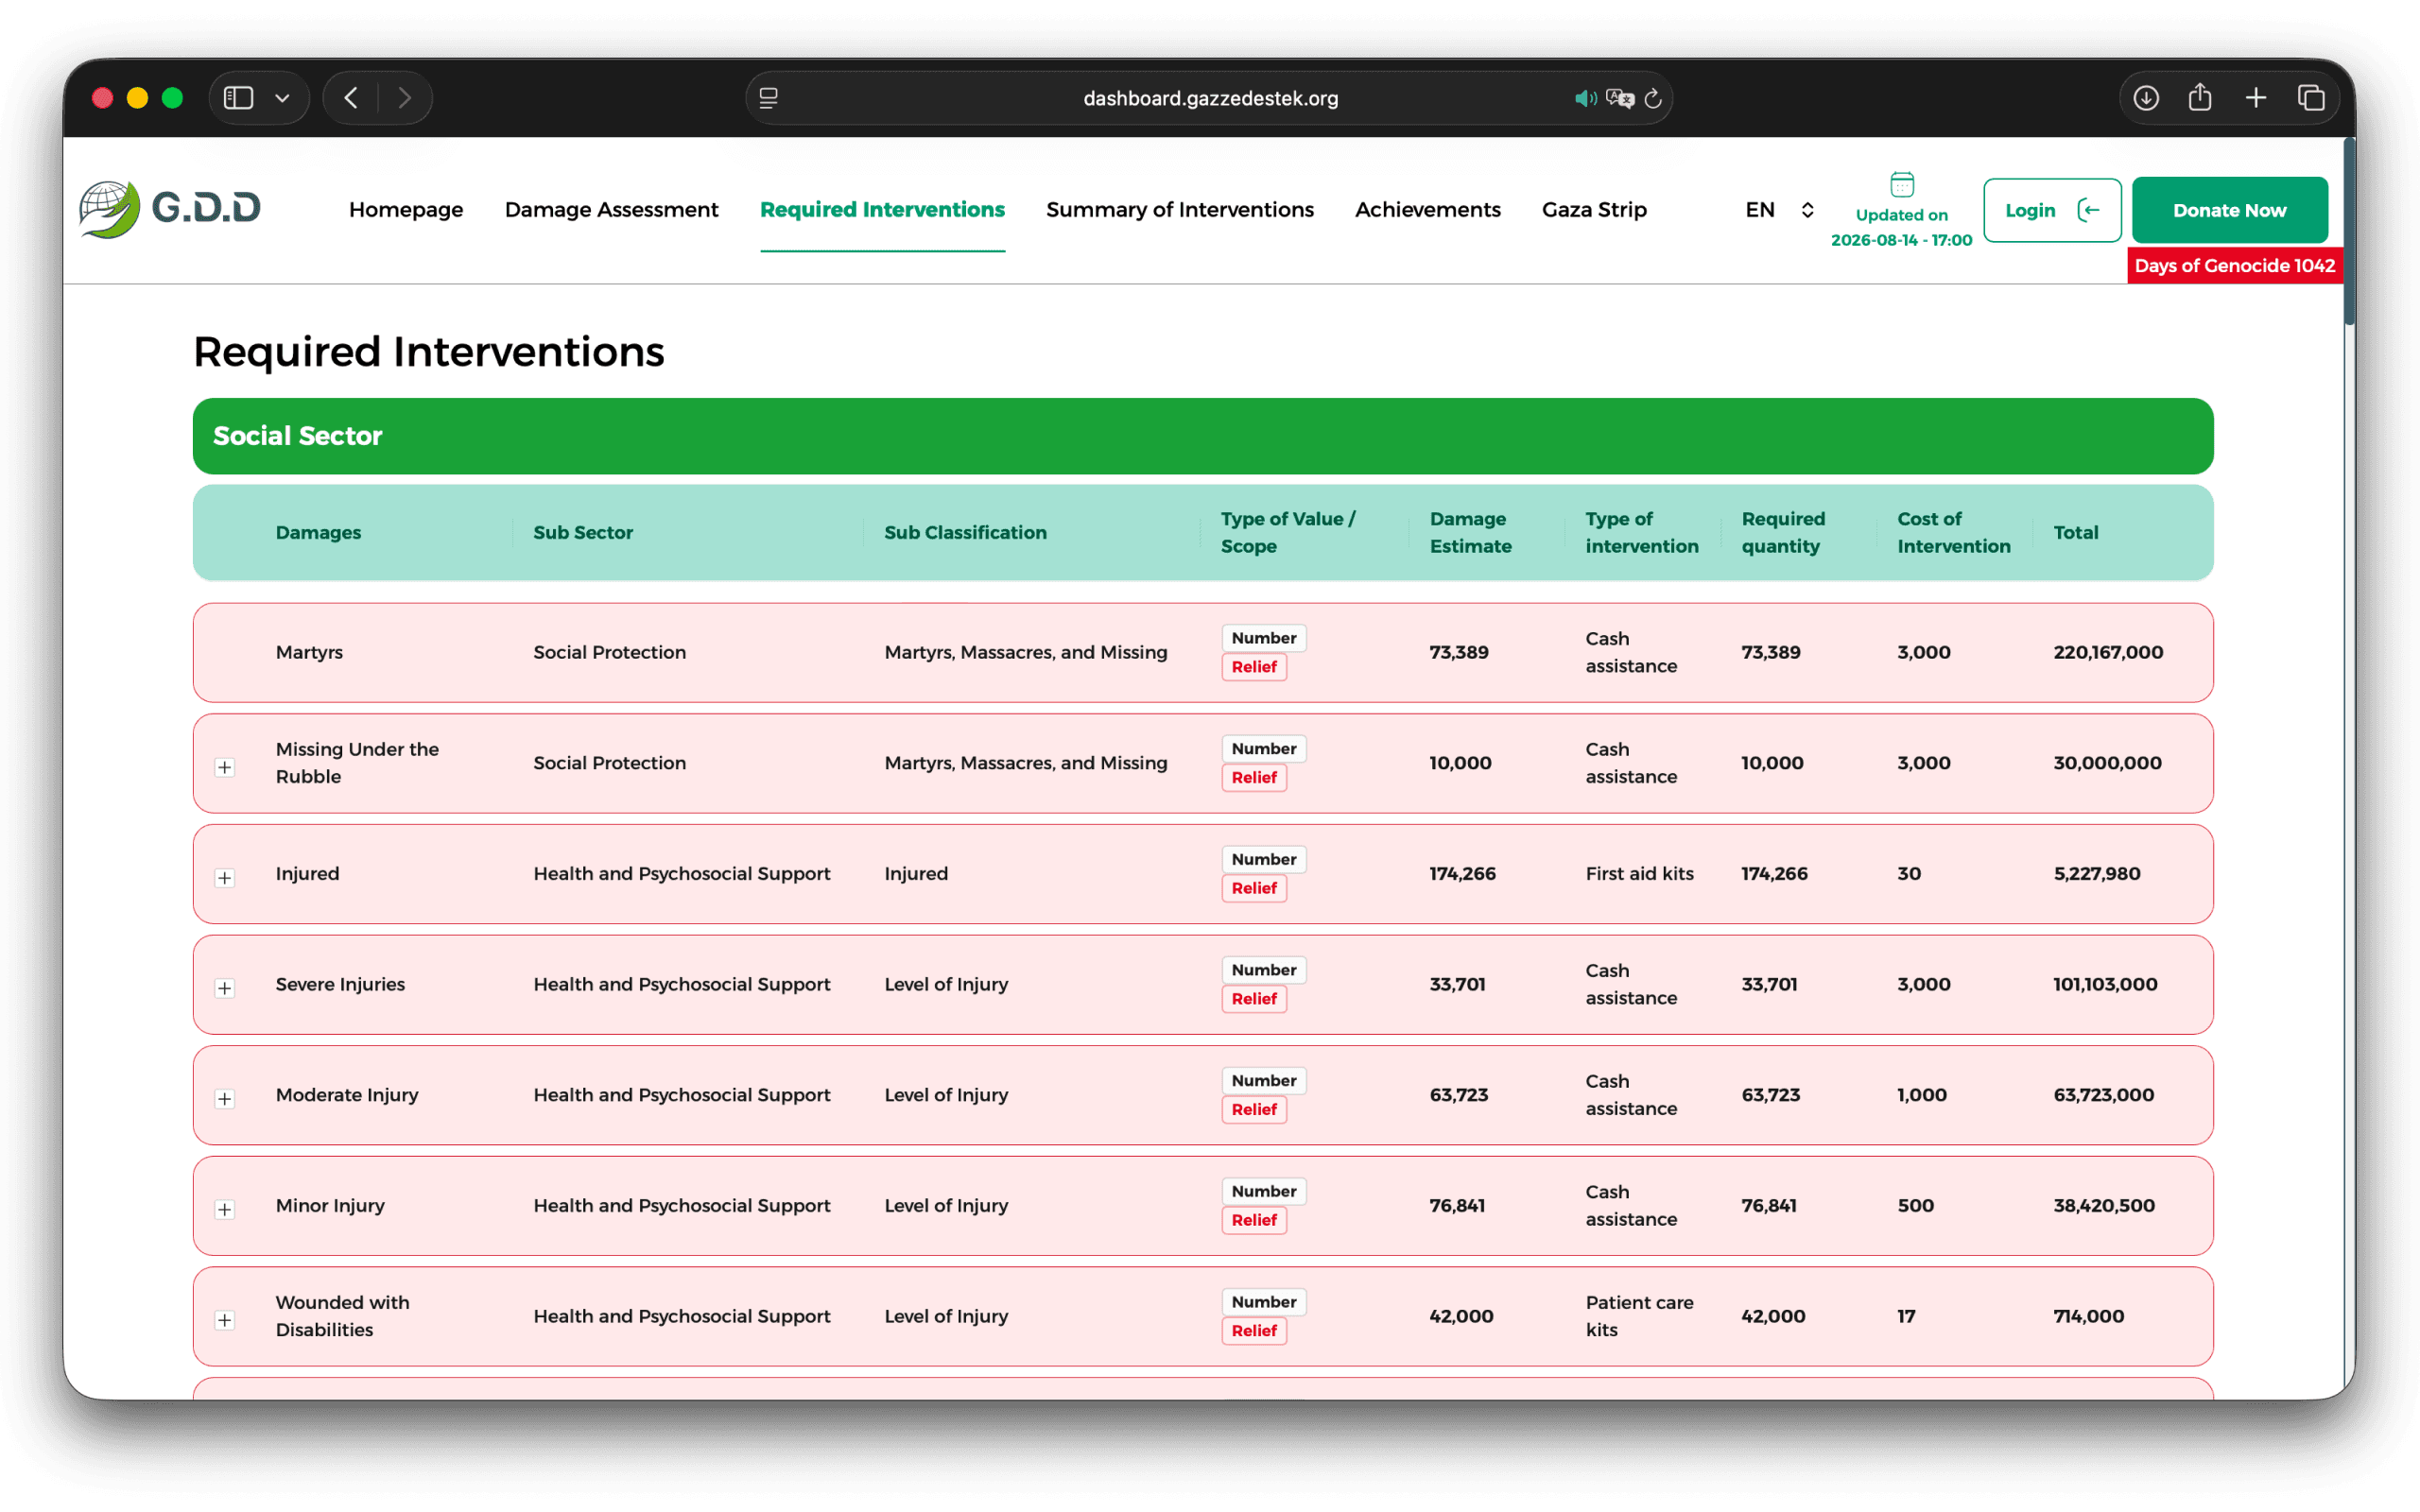Switch to Damage Assessment tab
Viewport: 2420px width, 1512px height.
(x=611, y=210)
